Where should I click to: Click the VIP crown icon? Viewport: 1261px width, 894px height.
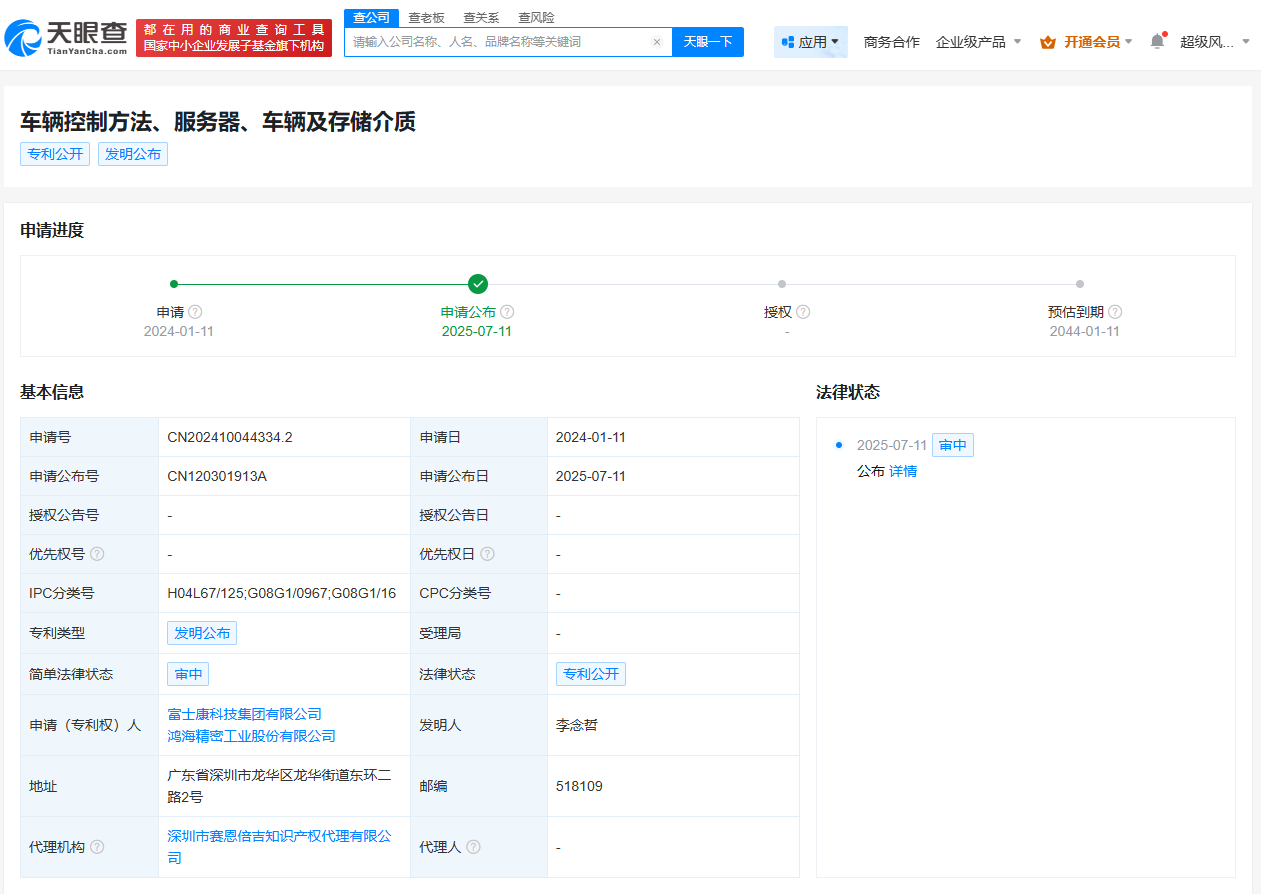[1048, 42]
